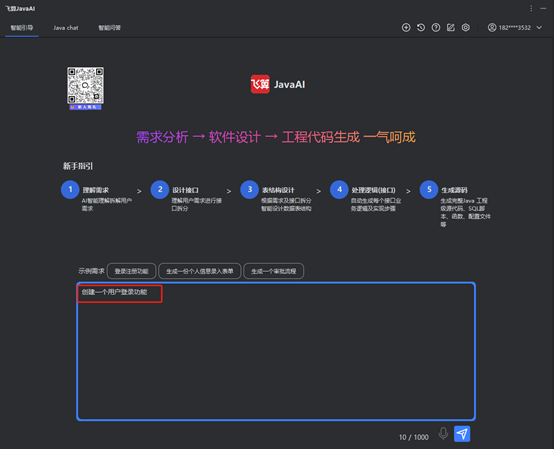Select the 生成一份个人信息录入表单 example

(x=200, y=271)
